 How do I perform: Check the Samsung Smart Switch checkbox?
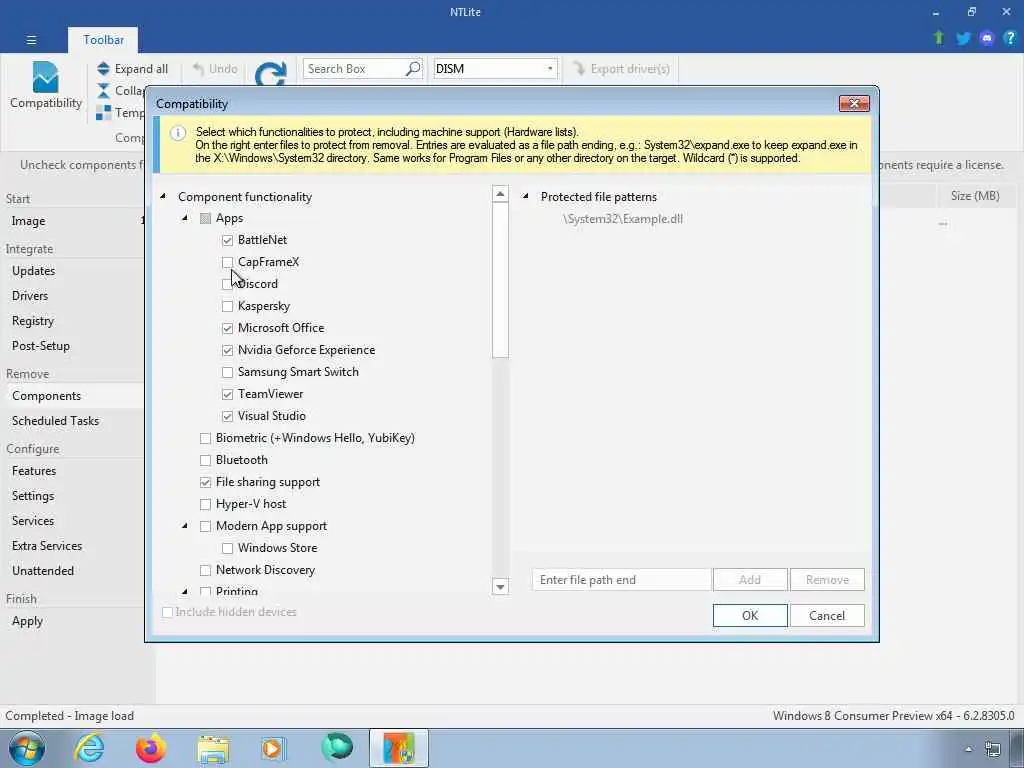(227, 372)
